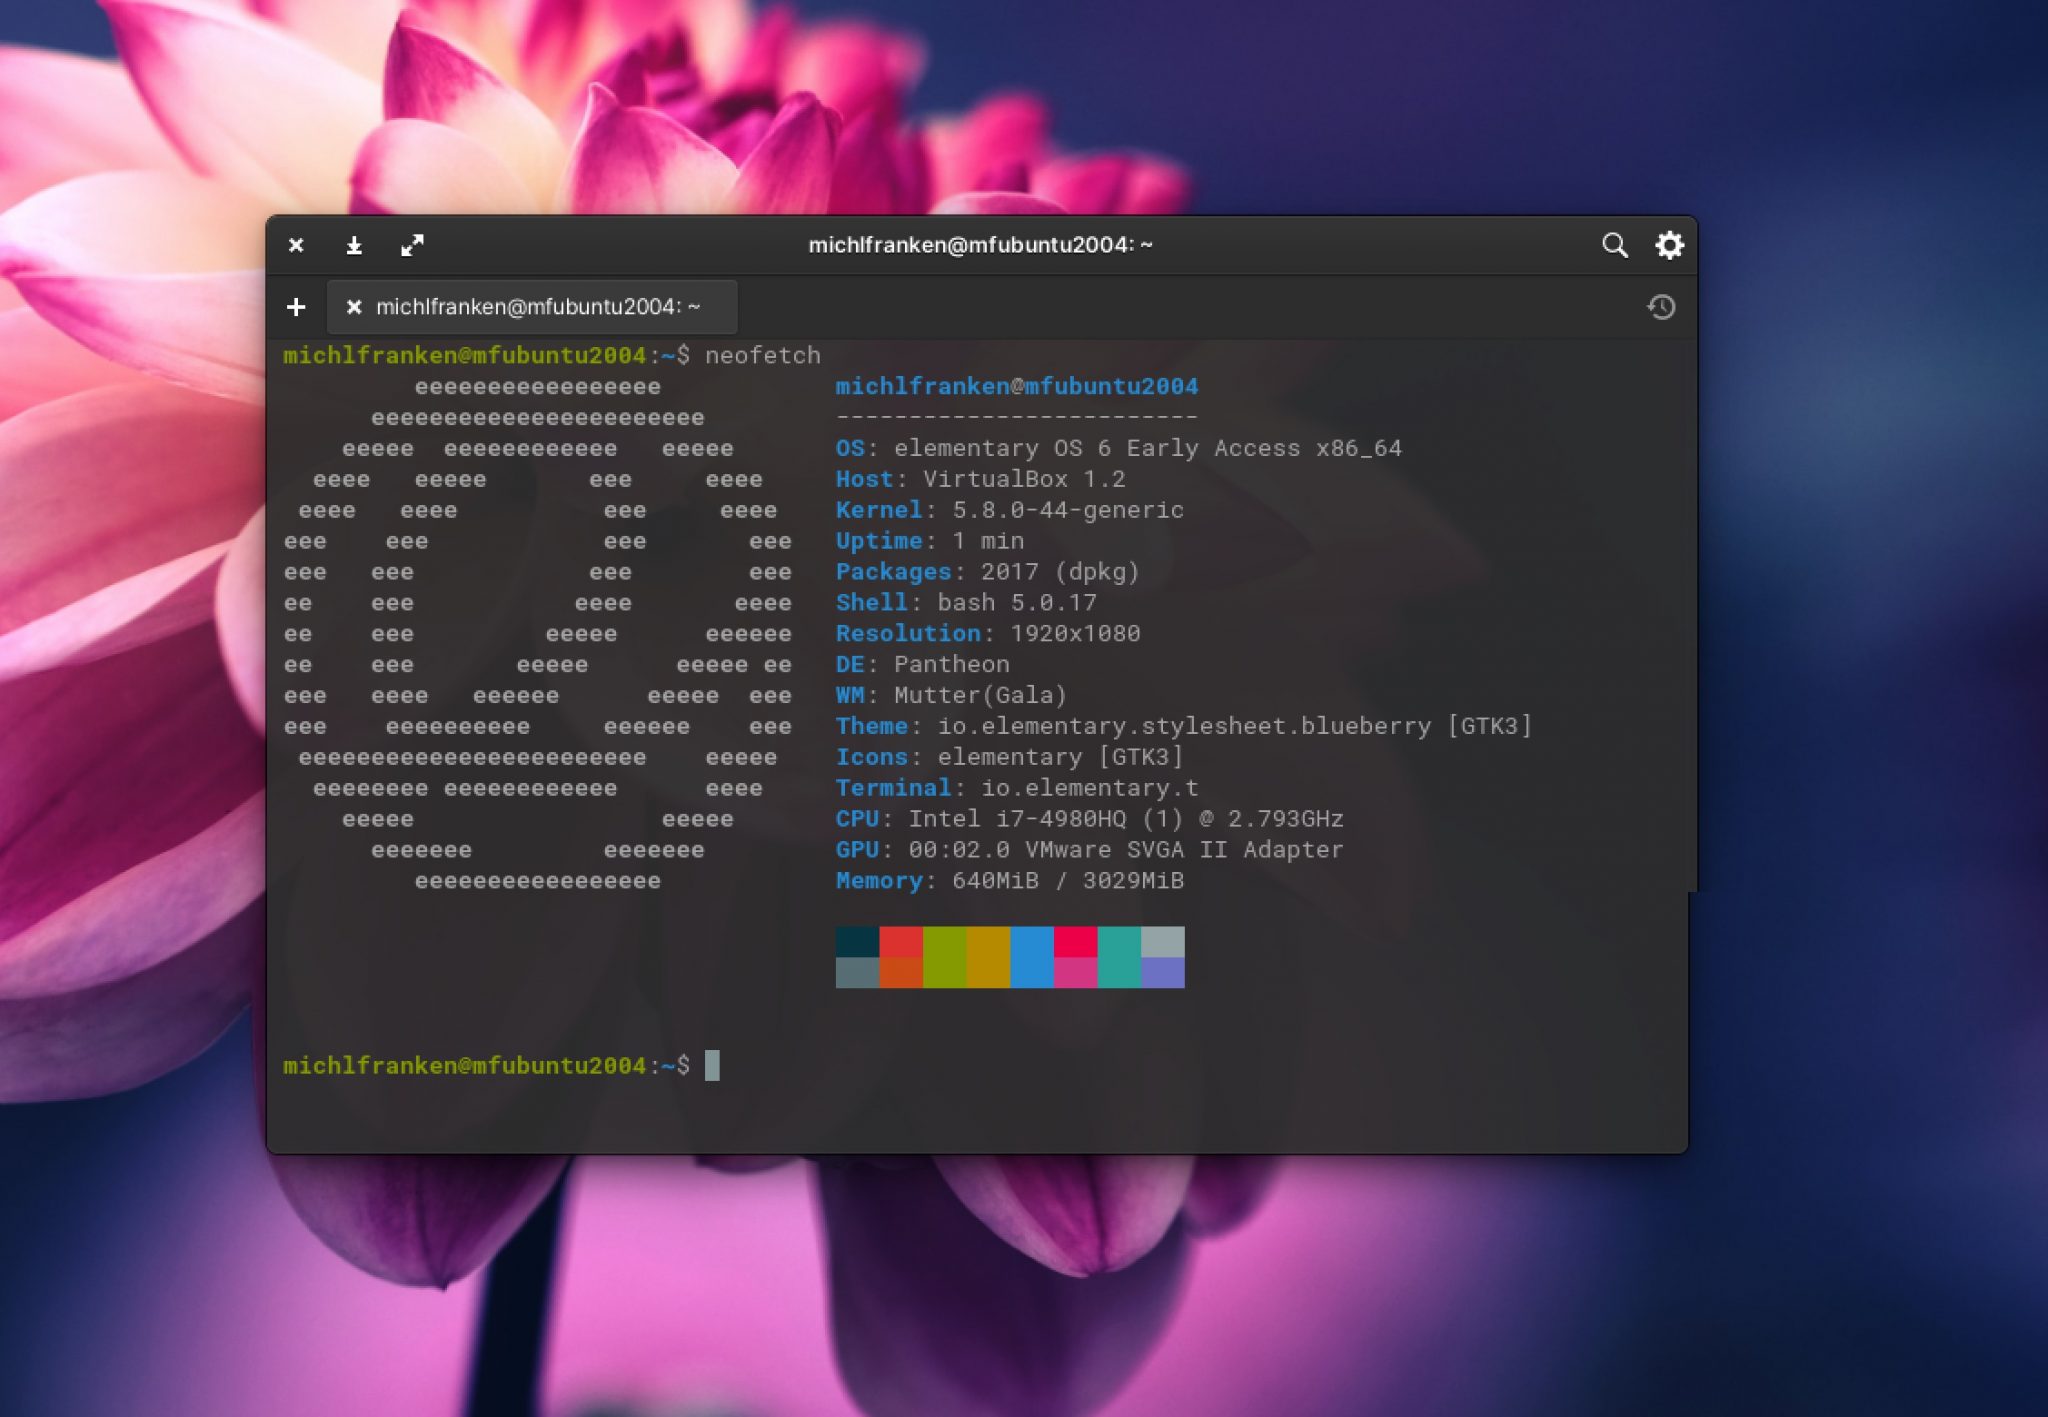Viewport: 2048px width, 1417px height.
Task: Click the bottom green michlfranken@mfubuntu2004 prompt
Action: [464, 1066]
